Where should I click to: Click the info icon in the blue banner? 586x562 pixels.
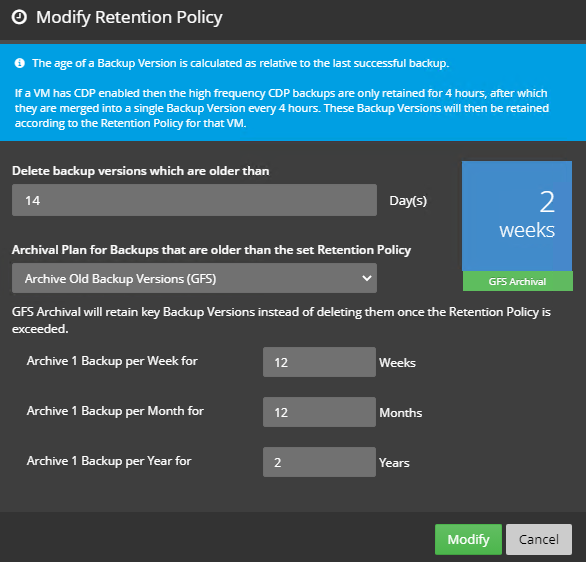tap(19, 63)
